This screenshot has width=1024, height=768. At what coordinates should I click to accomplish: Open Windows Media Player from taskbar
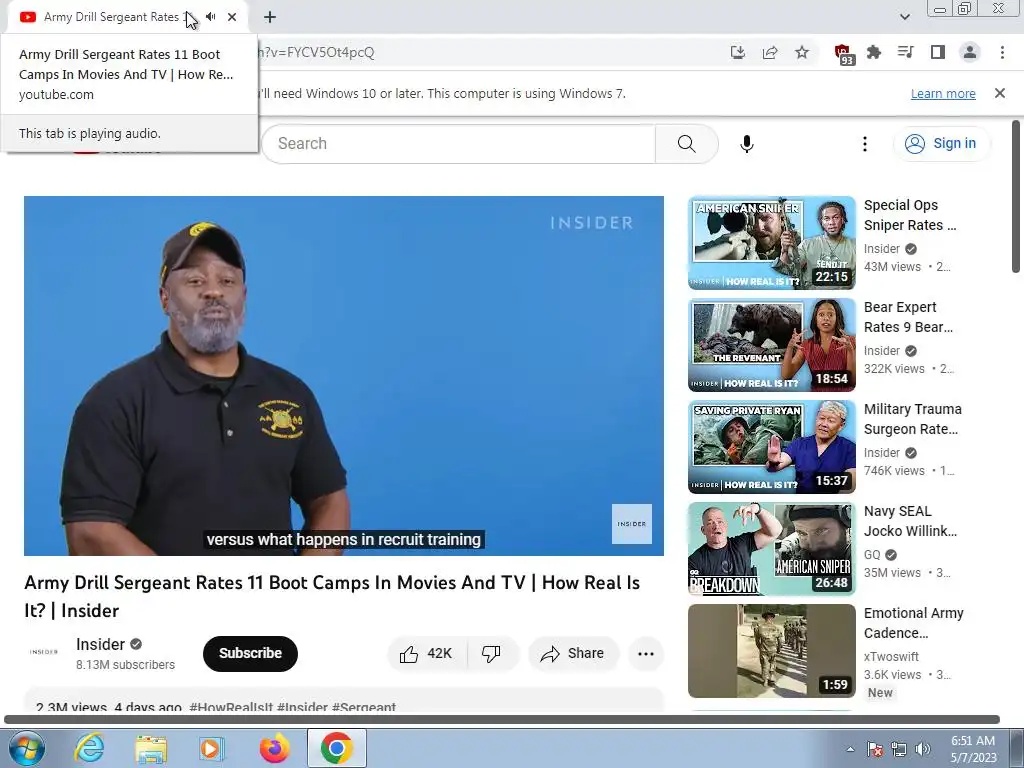tap(212, 748)
